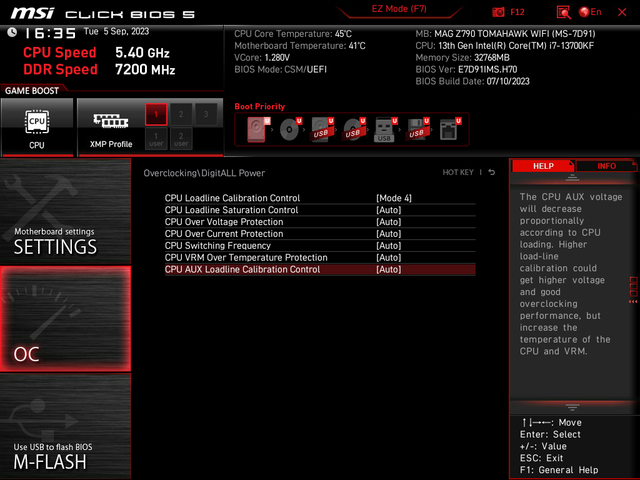The image size is (640, 480).
Task: Toggle the CPU Game Boost button
Action: tap(37, 127)
